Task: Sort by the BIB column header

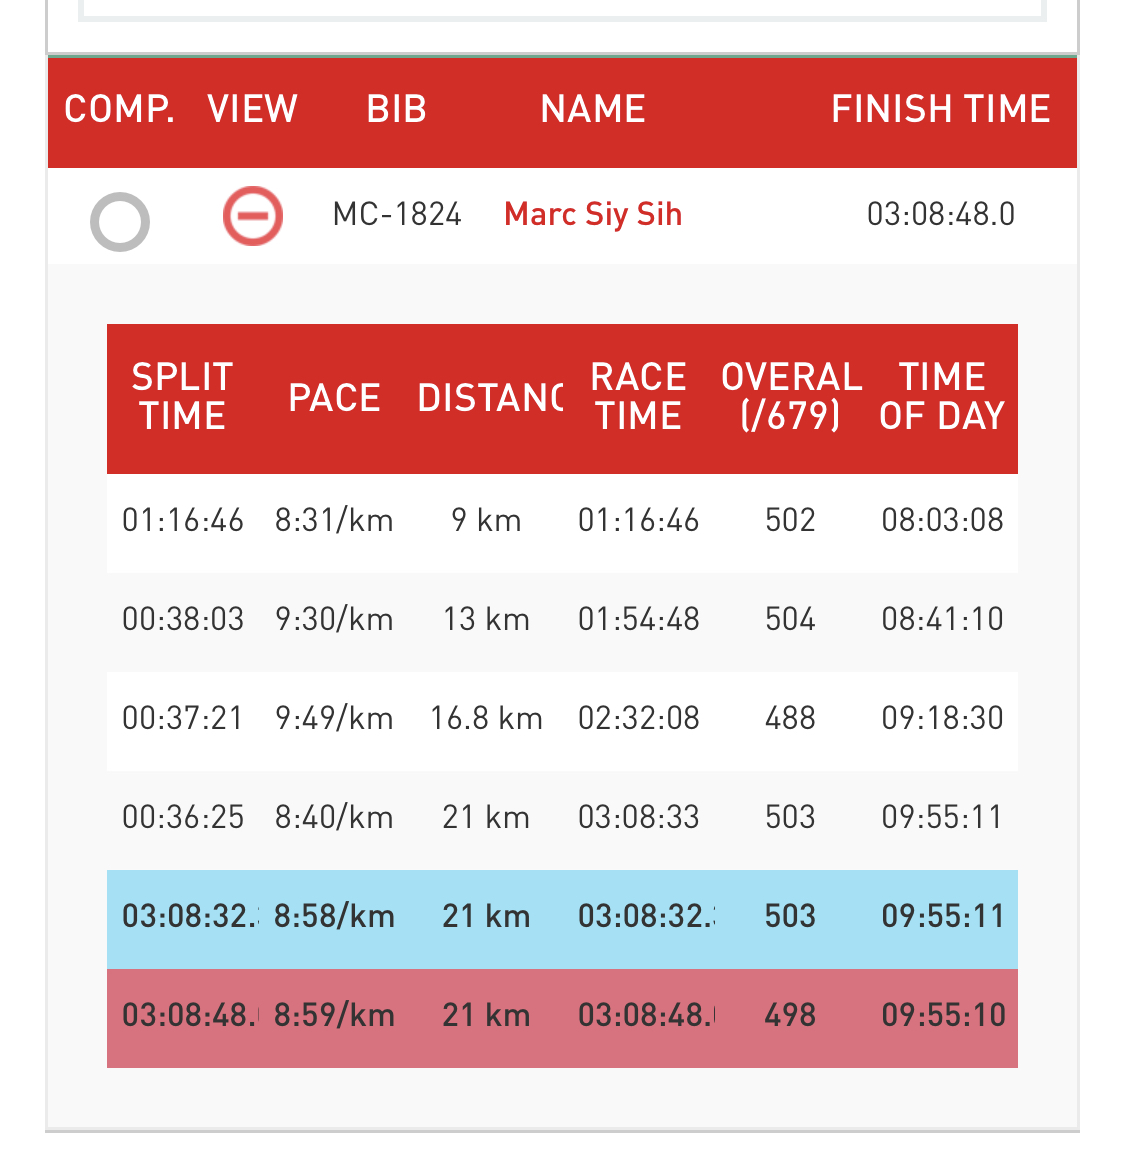Action: [396, 109]
